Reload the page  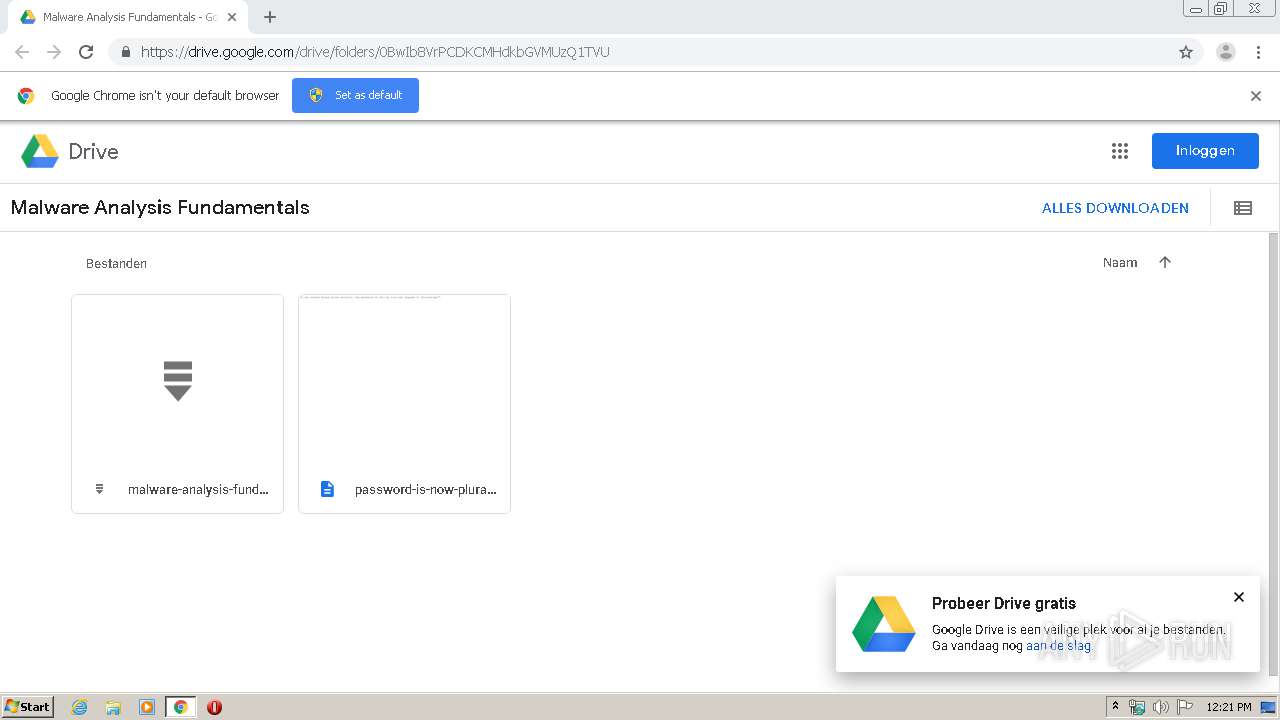(x=86, y=52)
